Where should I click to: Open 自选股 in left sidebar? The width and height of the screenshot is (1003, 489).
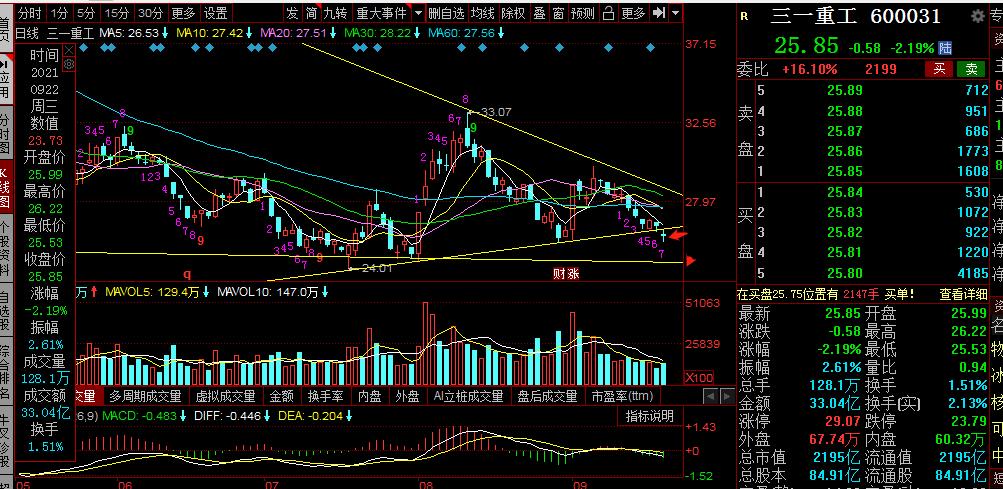click(5, 312)
